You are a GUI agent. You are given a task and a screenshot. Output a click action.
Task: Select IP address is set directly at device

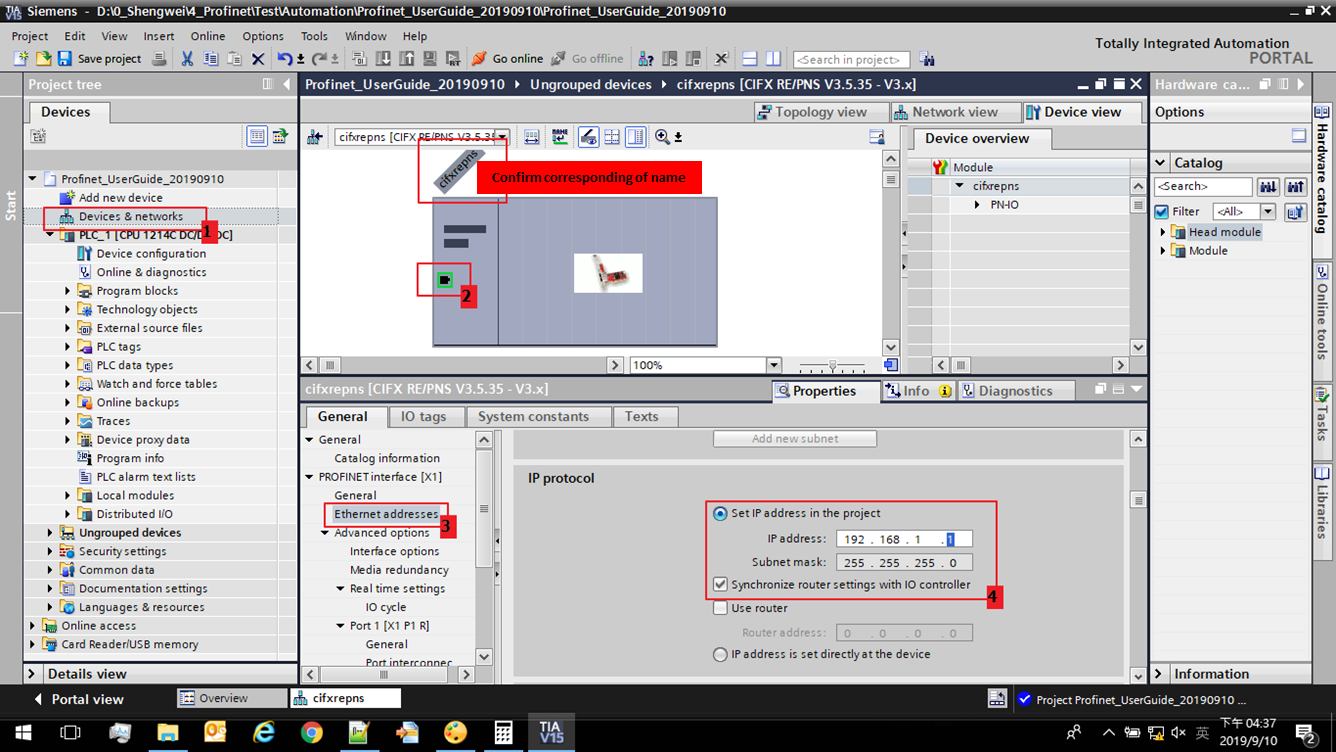pos(720,654)
